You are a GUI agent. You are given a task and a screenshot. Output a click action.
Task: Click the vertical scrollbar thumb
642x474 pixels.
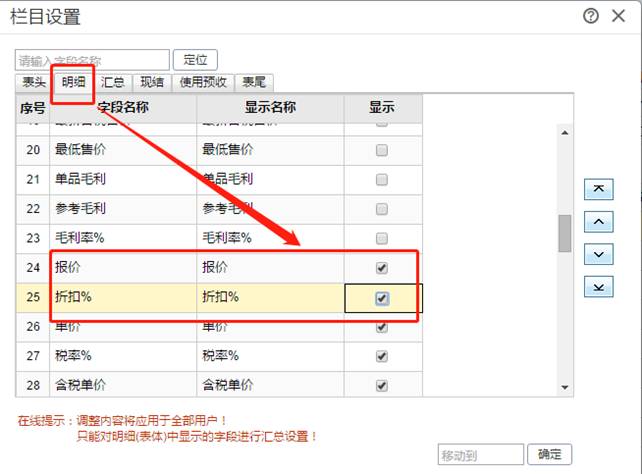pos(564,233)
